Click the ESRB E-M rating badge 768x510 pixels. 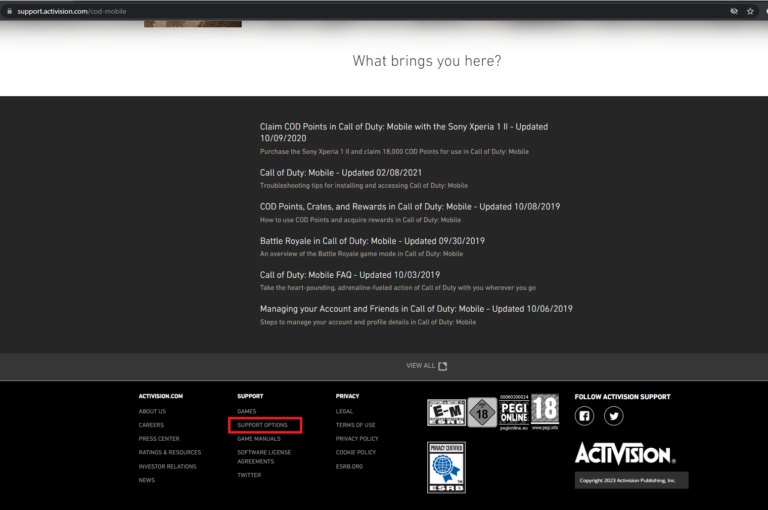[x=446, y=412]
